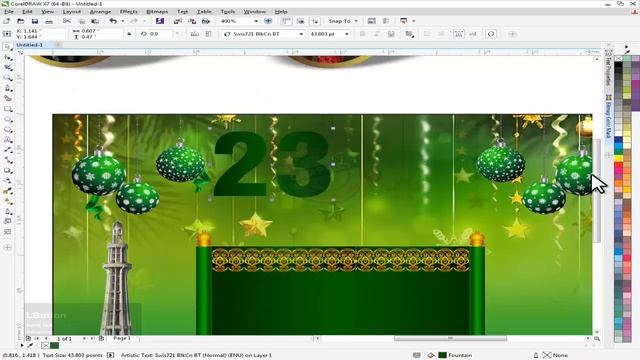The height and width of the screenshot is (360, 640).
Task: Switch to the Untitled-1 document tab
Action: 29,44
